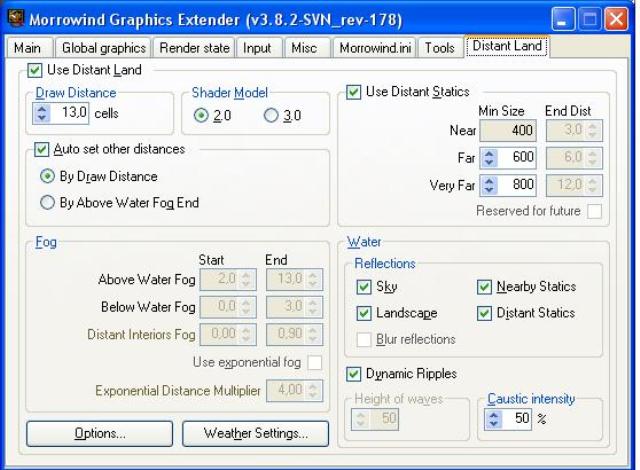The height and width of the screenshot is (470, 640).
Task: Toggle Dynamic Ripples checkbox
Action: [354, 374]
